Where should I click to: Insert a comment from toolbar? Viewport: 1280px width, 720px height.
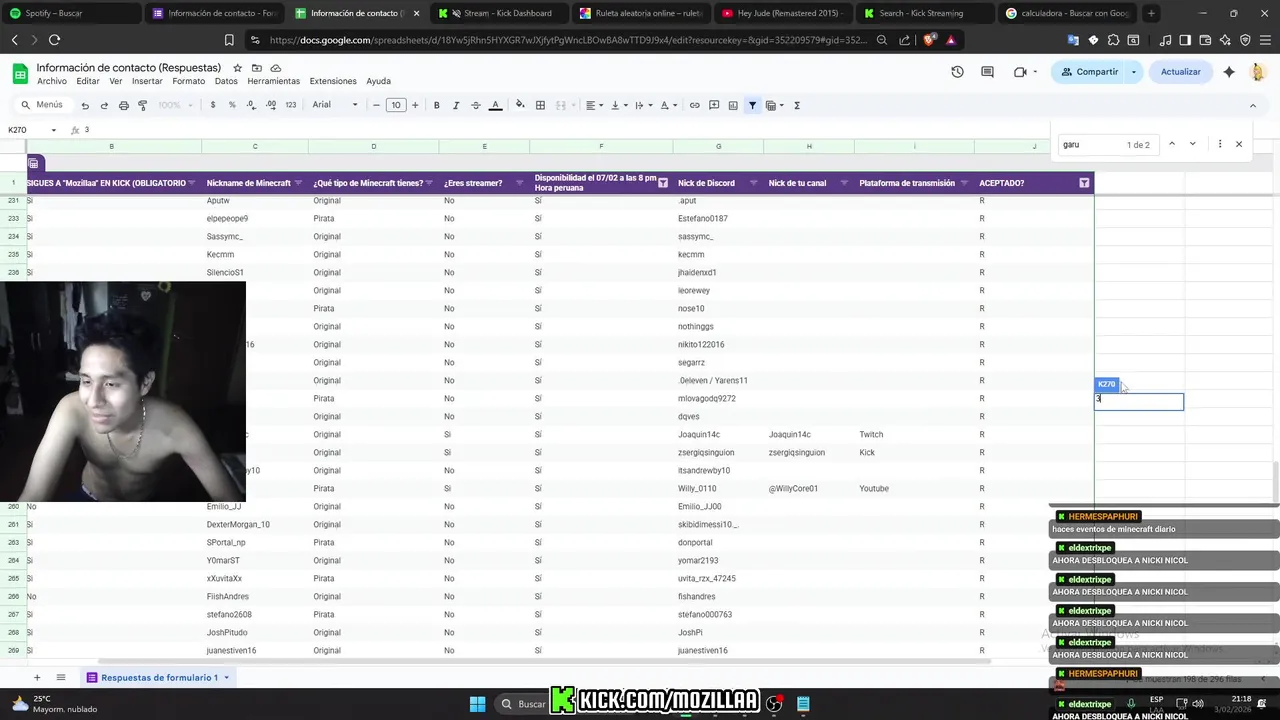click(x=714, y=105)
